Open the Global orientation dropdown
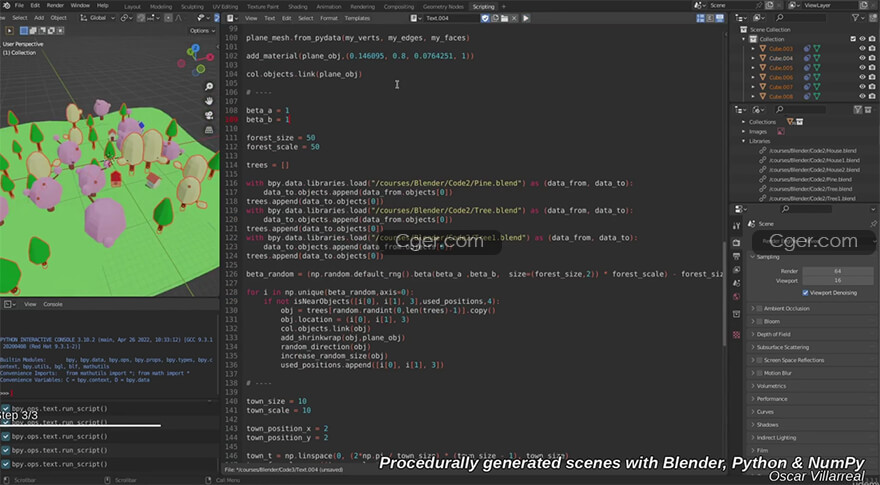 click(x=97, y=18)
